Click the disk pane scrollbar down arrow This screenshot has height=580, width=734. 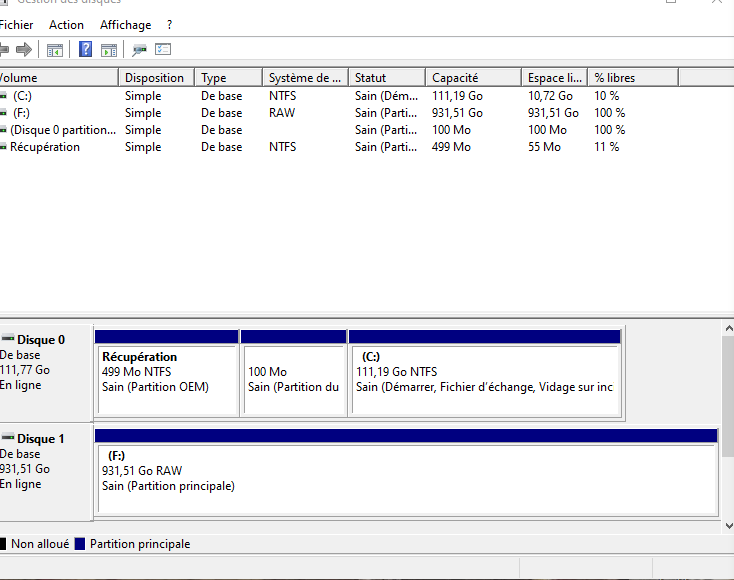click(x=727, y=525)
